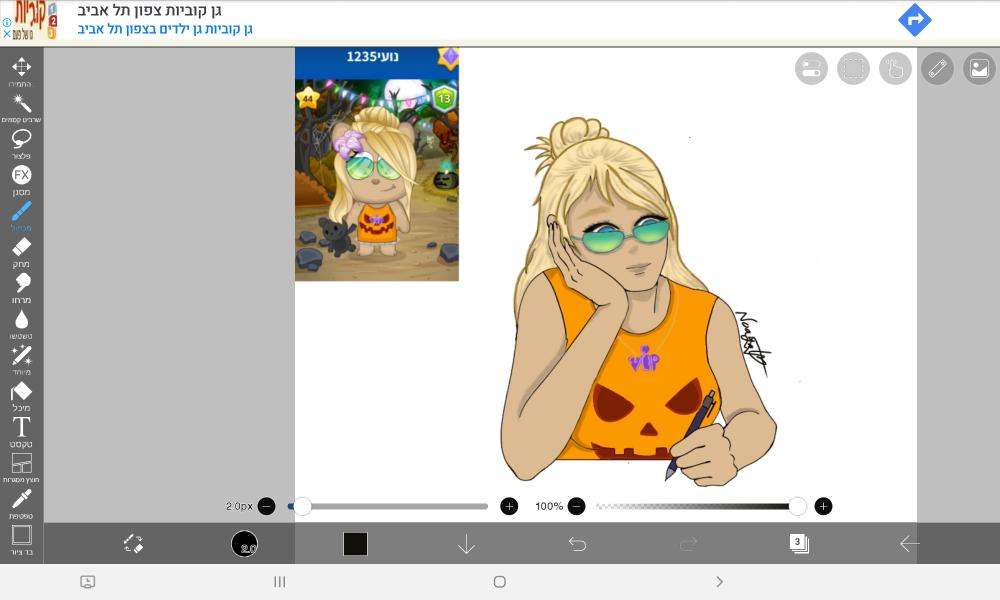Activate the Eyedropper tool

point(21,499)
